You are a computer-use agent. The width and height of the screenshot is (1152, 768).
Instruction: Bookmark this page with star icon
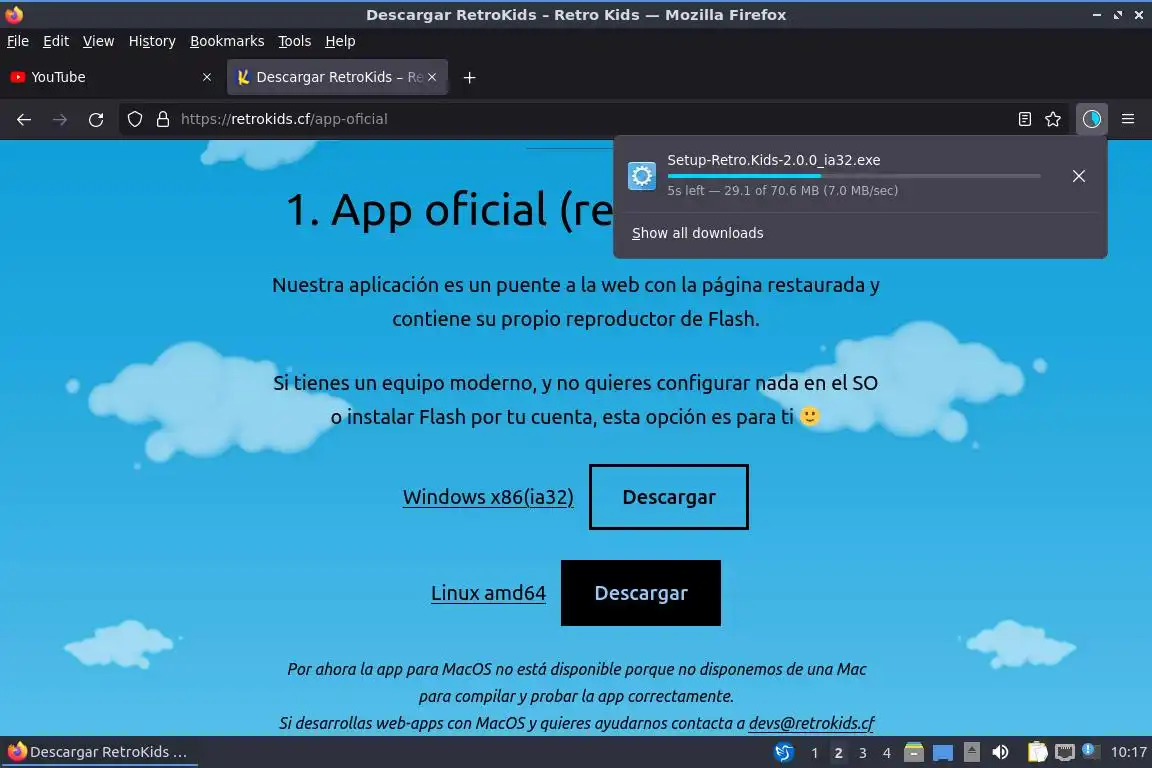(1053, 119)
